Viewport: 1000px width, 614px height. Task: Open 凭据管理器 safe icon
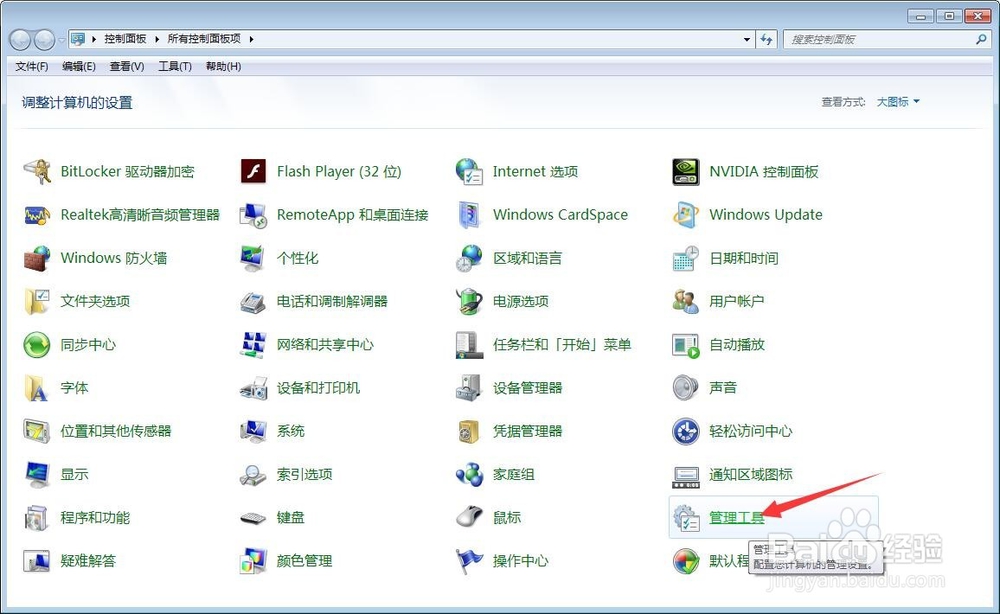[469, 431]
